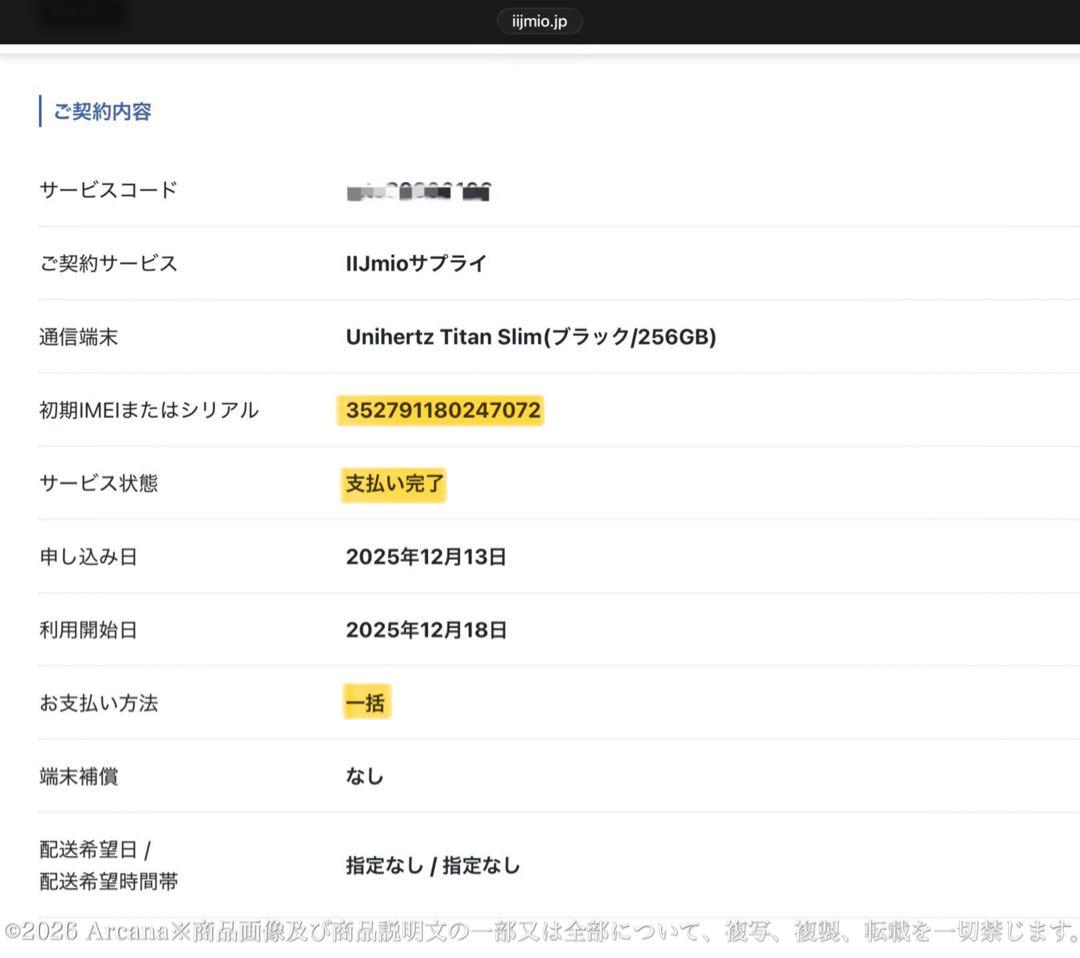This screenshot has height=958, width=1080.
Task: Select the application date 2025年12月13日
Action: [x=427, y=556]
